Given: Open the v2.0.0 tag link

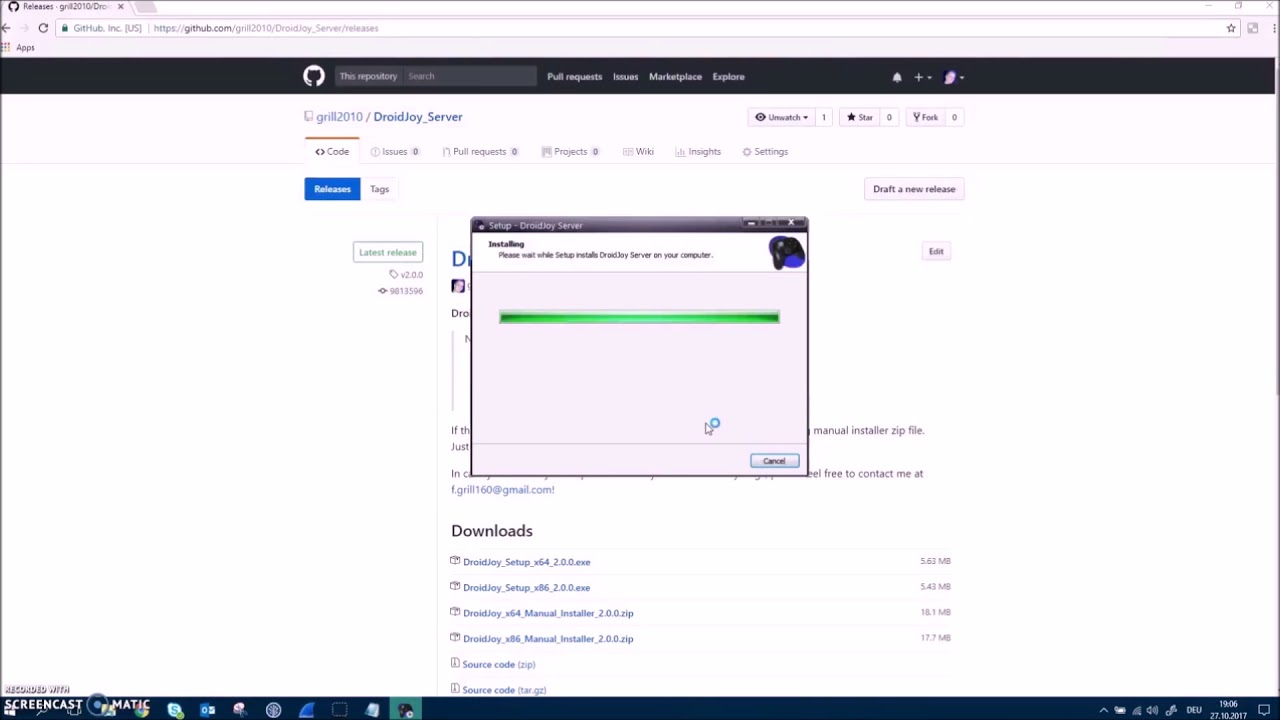Looking at the screenshot, I should [406, 274].
